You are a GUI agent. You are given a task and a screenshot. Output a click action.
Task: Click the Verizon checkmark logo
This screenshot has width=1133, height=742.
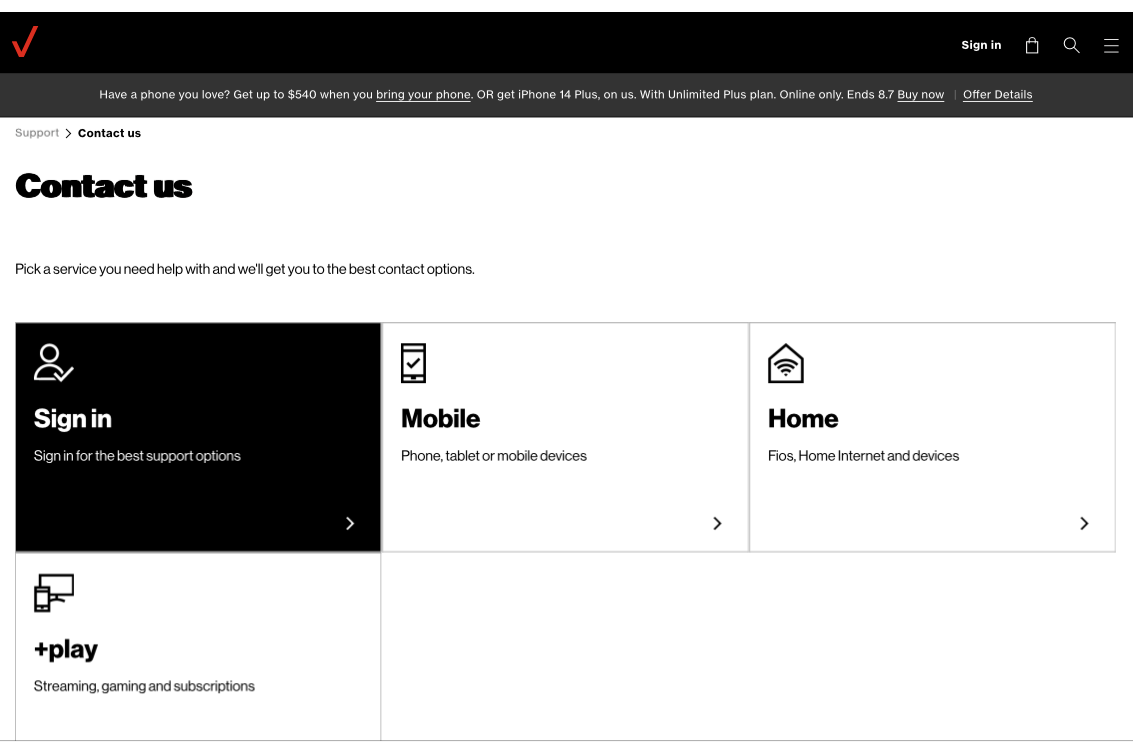coord(25,42)
